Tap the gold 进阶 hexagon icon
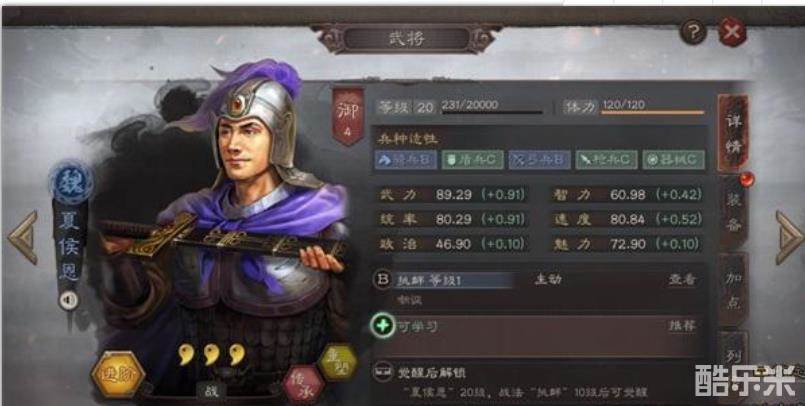The image size is (805, 406). point(118,375)
